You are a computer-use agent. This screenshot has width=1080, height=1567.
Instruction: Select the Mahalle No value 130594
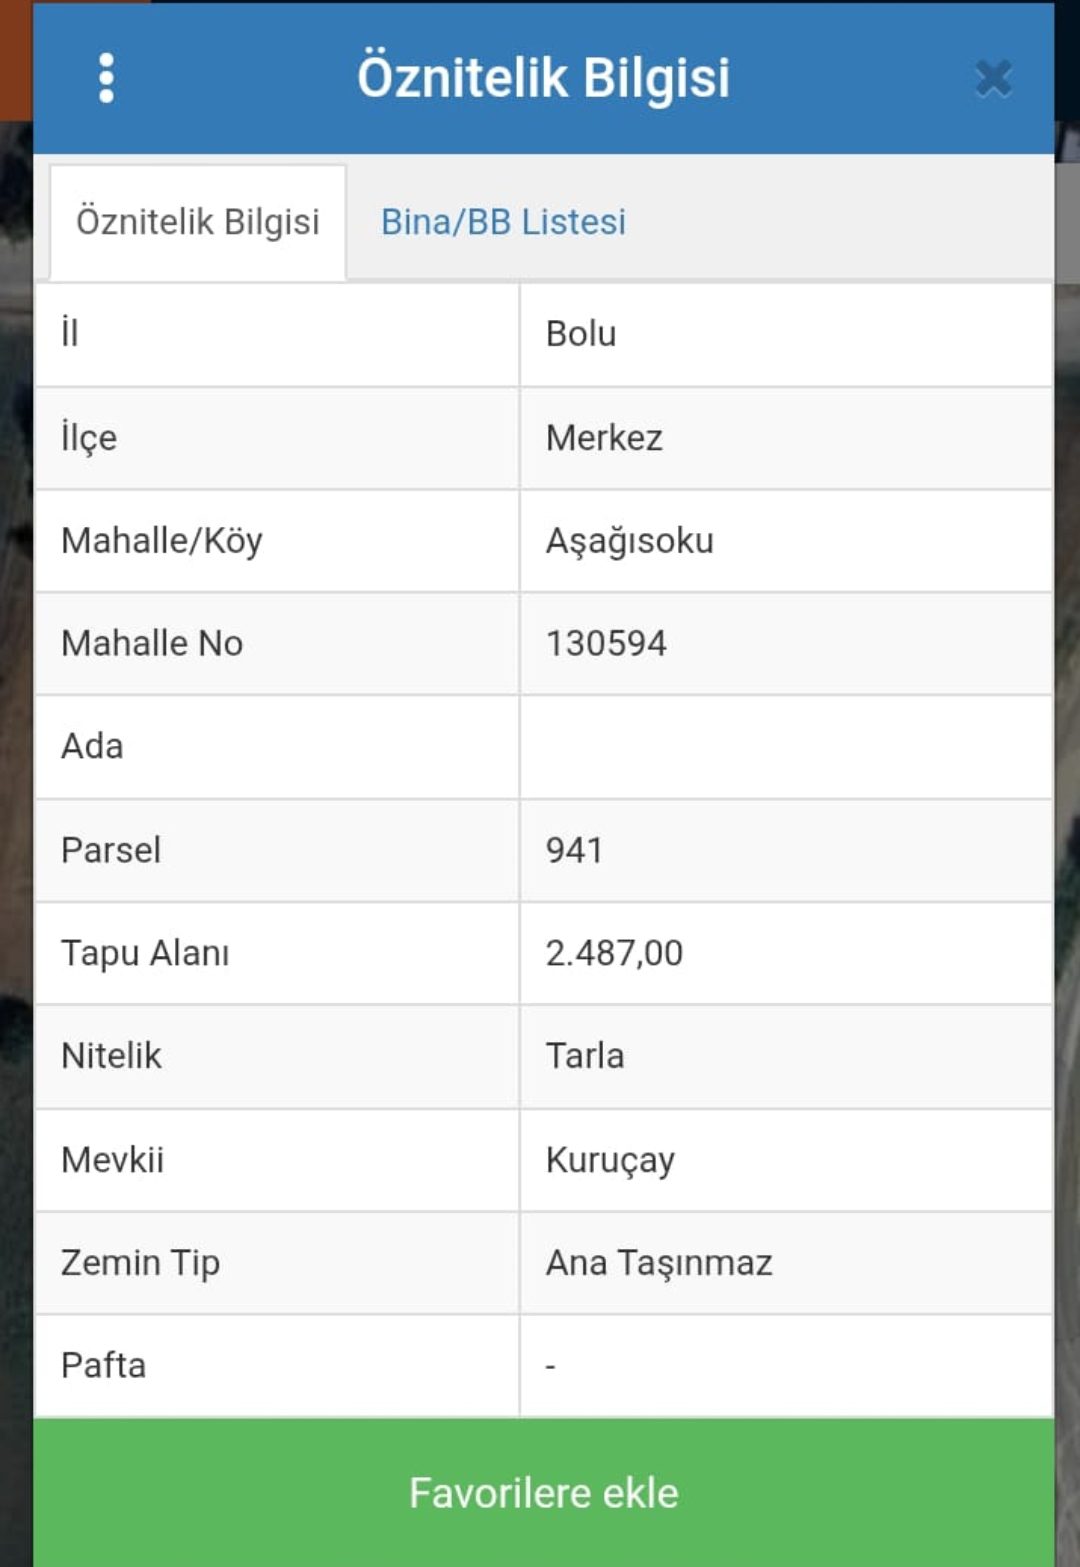pyautogui.click(x=606, y=643)
